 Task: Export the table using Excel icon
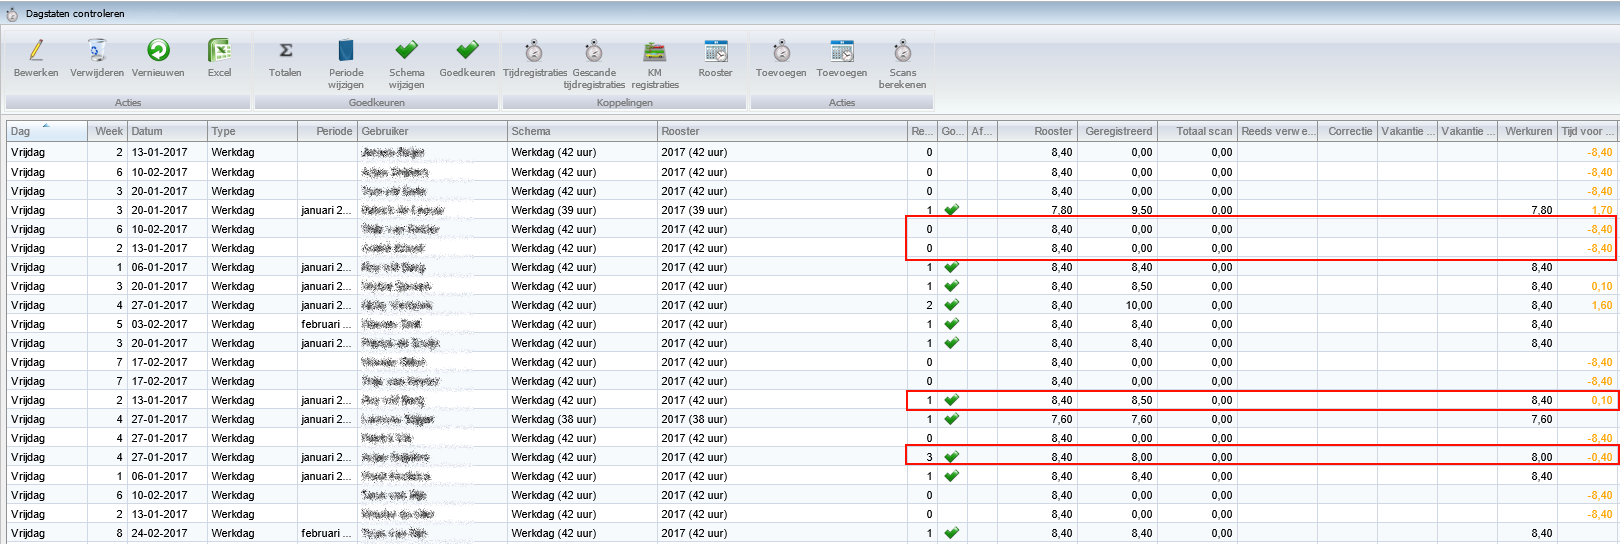tap(219, 51)
